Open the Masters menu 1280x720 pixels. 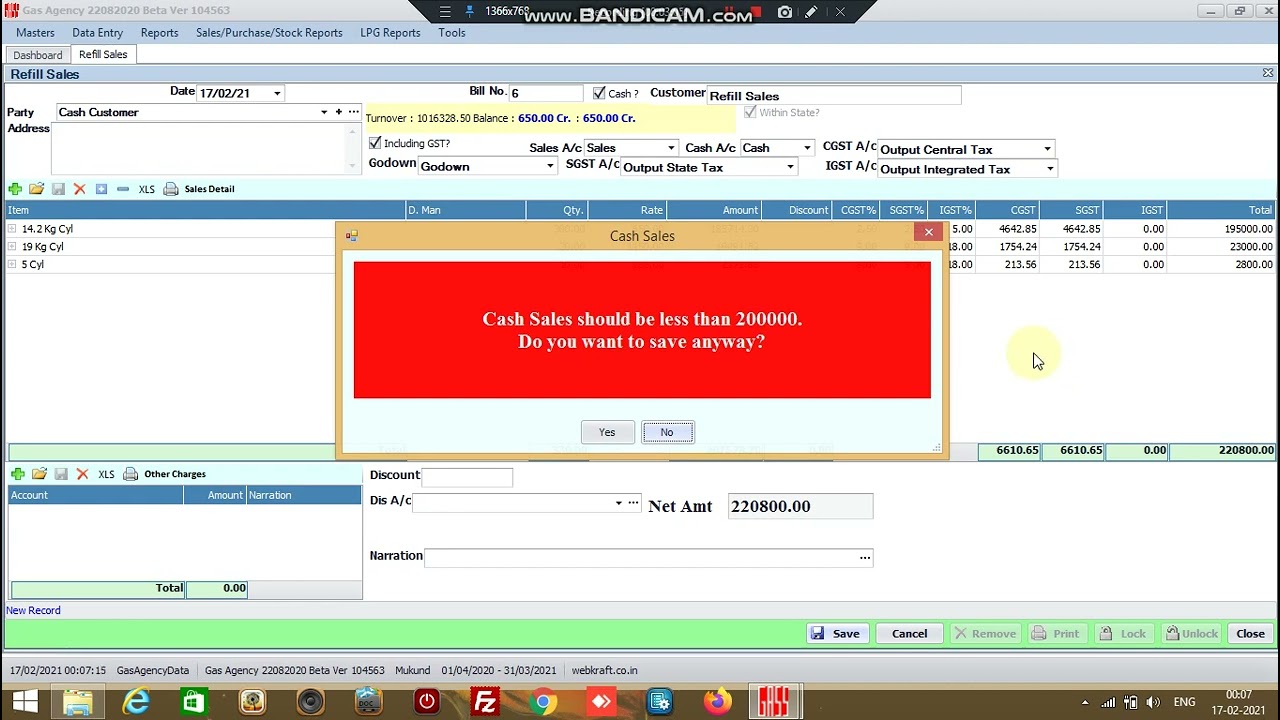(x=35, y=33)
